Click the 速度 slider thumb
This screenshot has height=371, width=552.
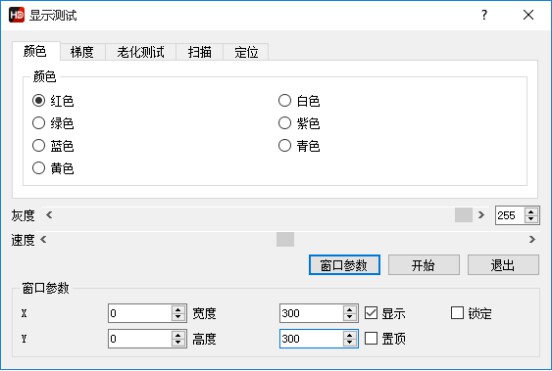(285, 239)
